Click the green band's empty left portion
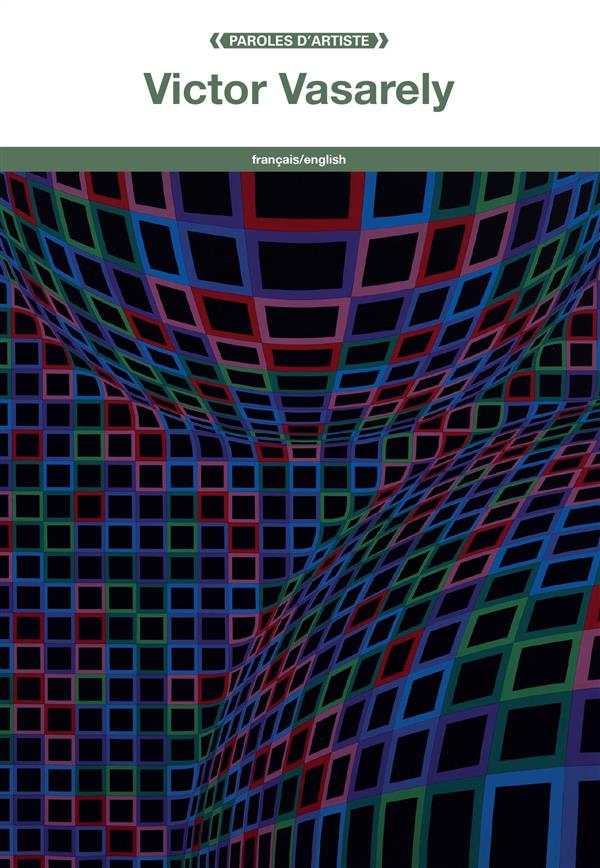 [125, 159]
